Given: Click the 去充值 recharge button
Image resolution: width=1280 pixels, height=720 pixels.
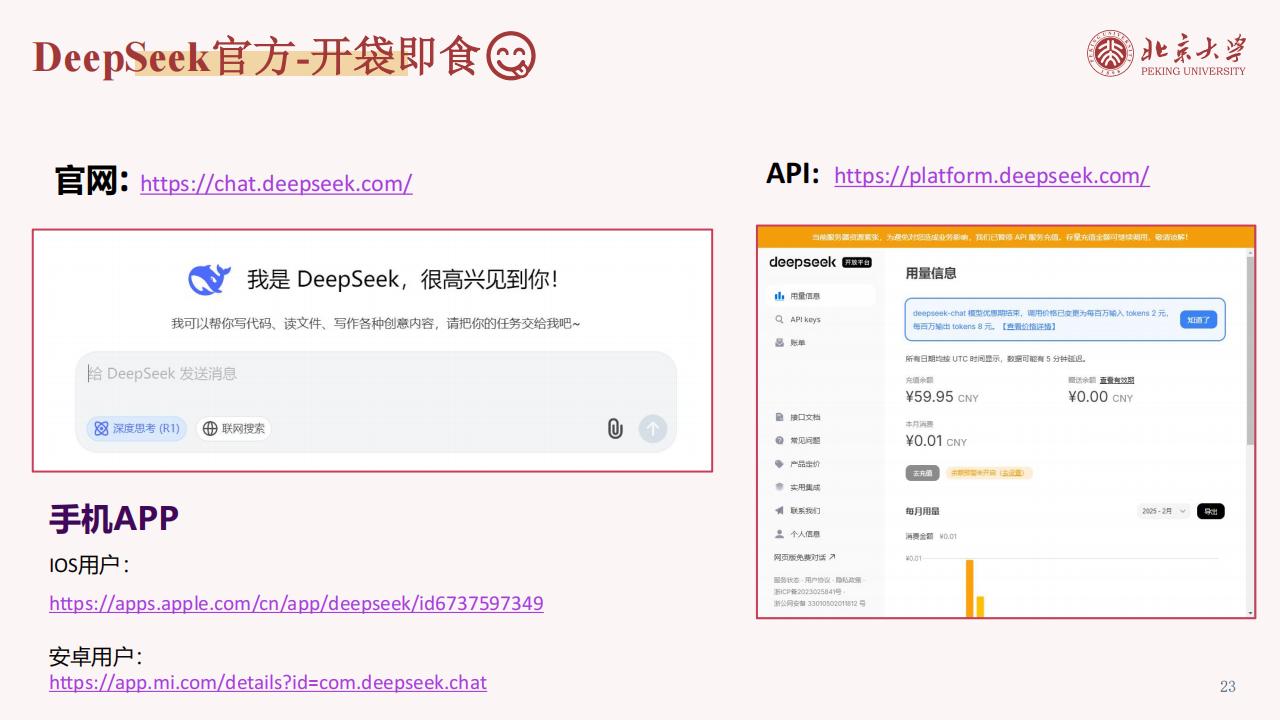Looking at the screenshot, I should tap(921, 472).
